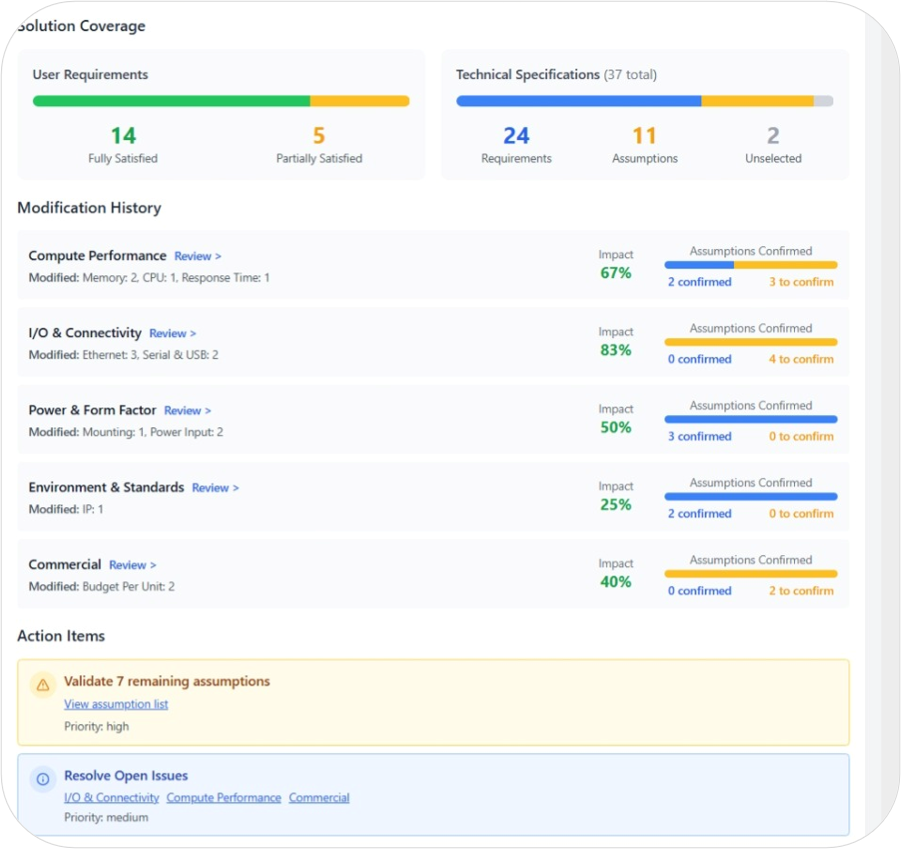
Task: Click the 24 Requirements count
Action: (x=516, y=134)
